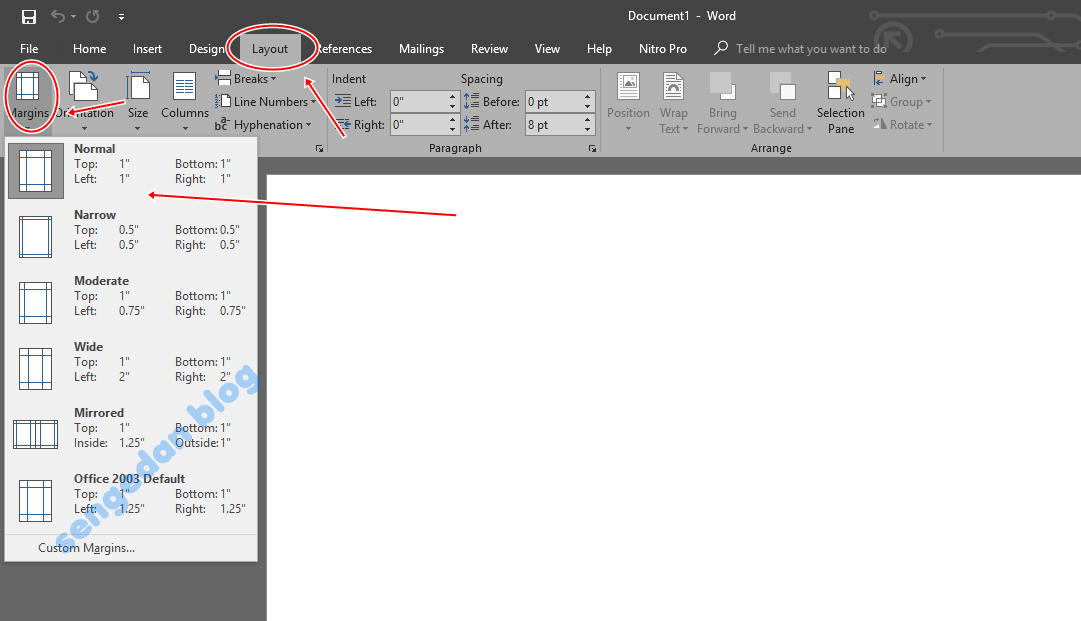The height and width of the screenshot is (621, 1081).
Task: Choose the Normal margin preset
Action: click(x=131, y=170)
